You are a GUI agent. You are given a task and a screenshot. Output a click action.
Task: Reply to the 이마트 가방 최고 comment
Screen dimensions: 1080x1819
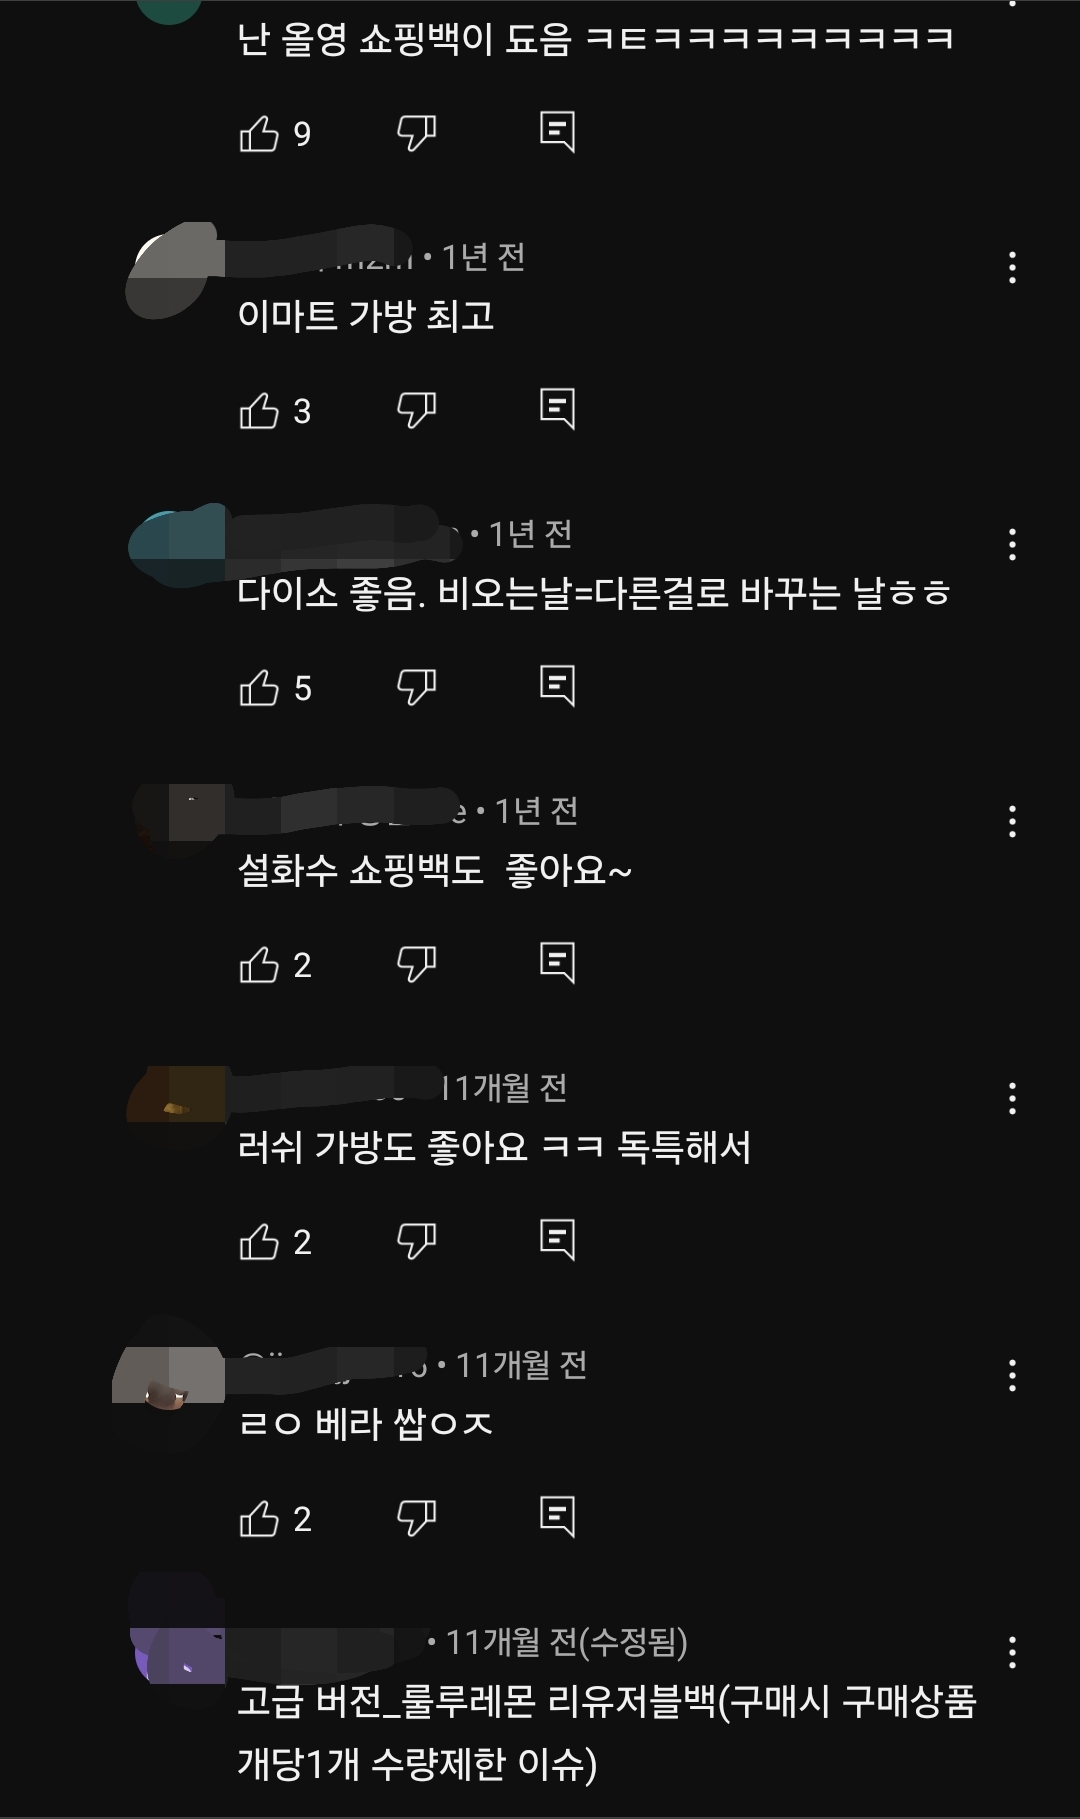coord(557,409)
